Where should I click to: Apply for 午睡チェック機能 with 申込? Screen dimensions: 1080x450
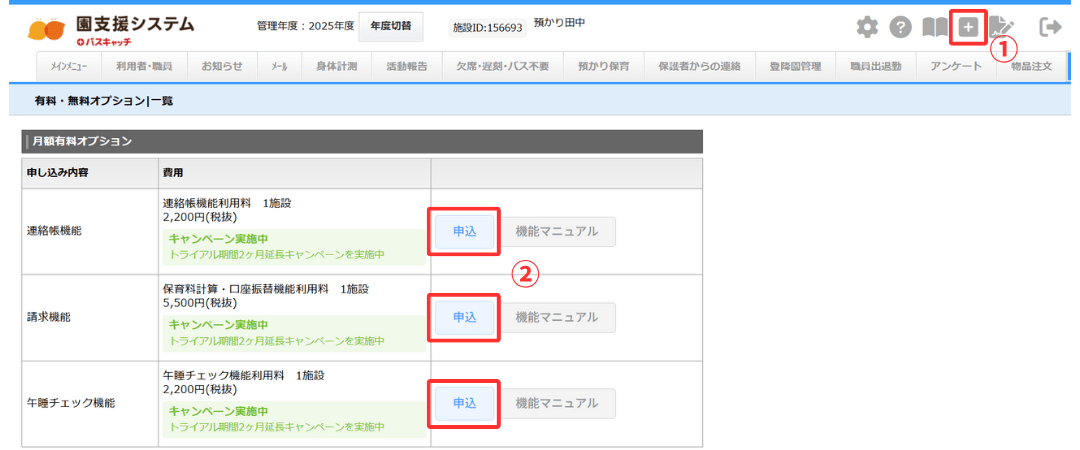(x=464, y=403)
